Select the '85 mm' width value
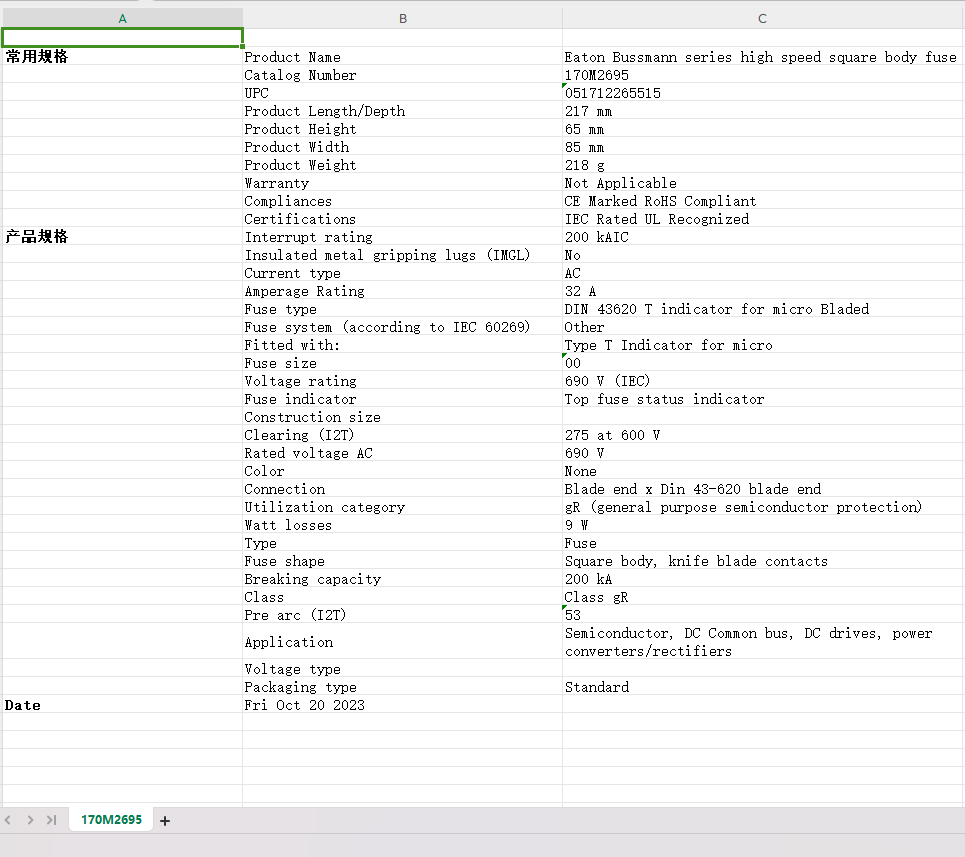The image size is (965, 857). pos(763,146)
